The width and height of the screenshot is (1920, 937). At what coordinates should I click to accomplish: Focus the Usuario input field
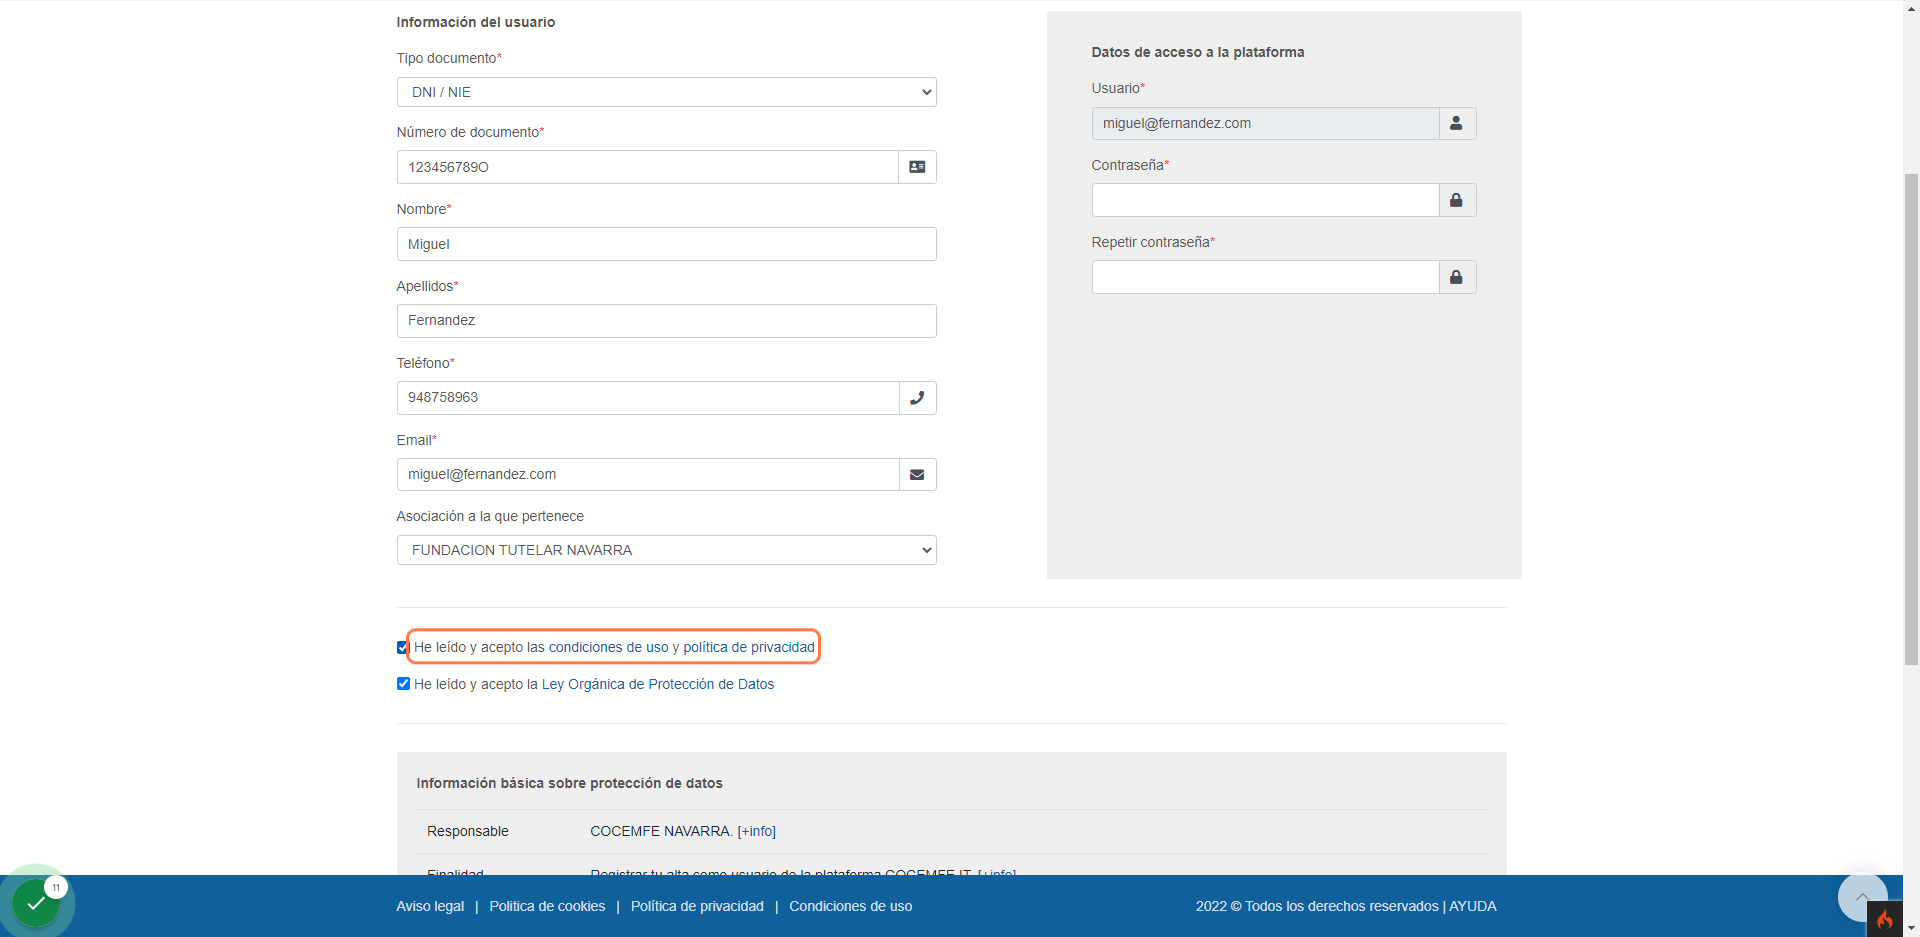coord(1265,123)
